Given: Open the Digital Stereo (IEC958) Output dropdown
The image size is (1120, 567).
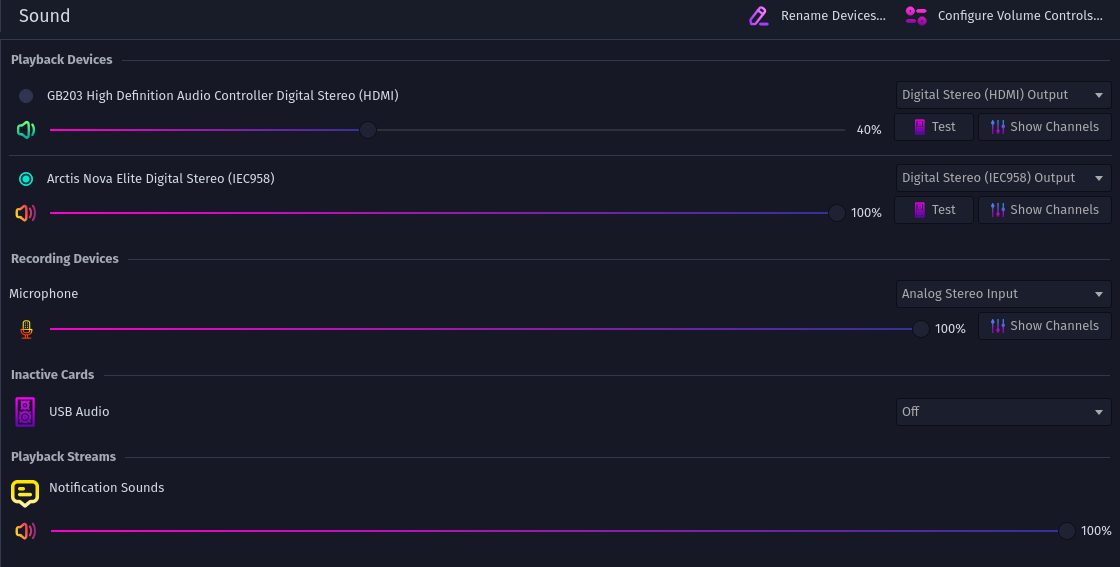Looking at the screenshot, I should (x=1003, y=178).
